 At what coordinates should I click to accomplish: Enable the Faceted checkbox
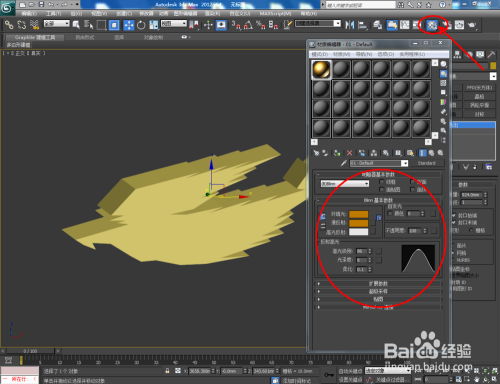tap(412, 189)
